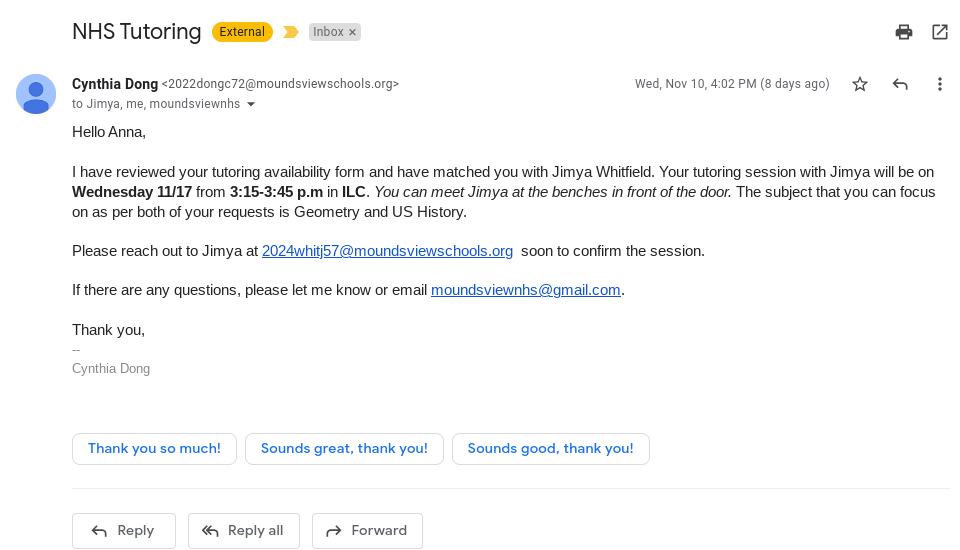Image resolution: width=960 pixels, height=550 pixels.
Task: Choose smart reply 'Thank you so much!'
Action: pyautogui.click(x=154, y=449)
